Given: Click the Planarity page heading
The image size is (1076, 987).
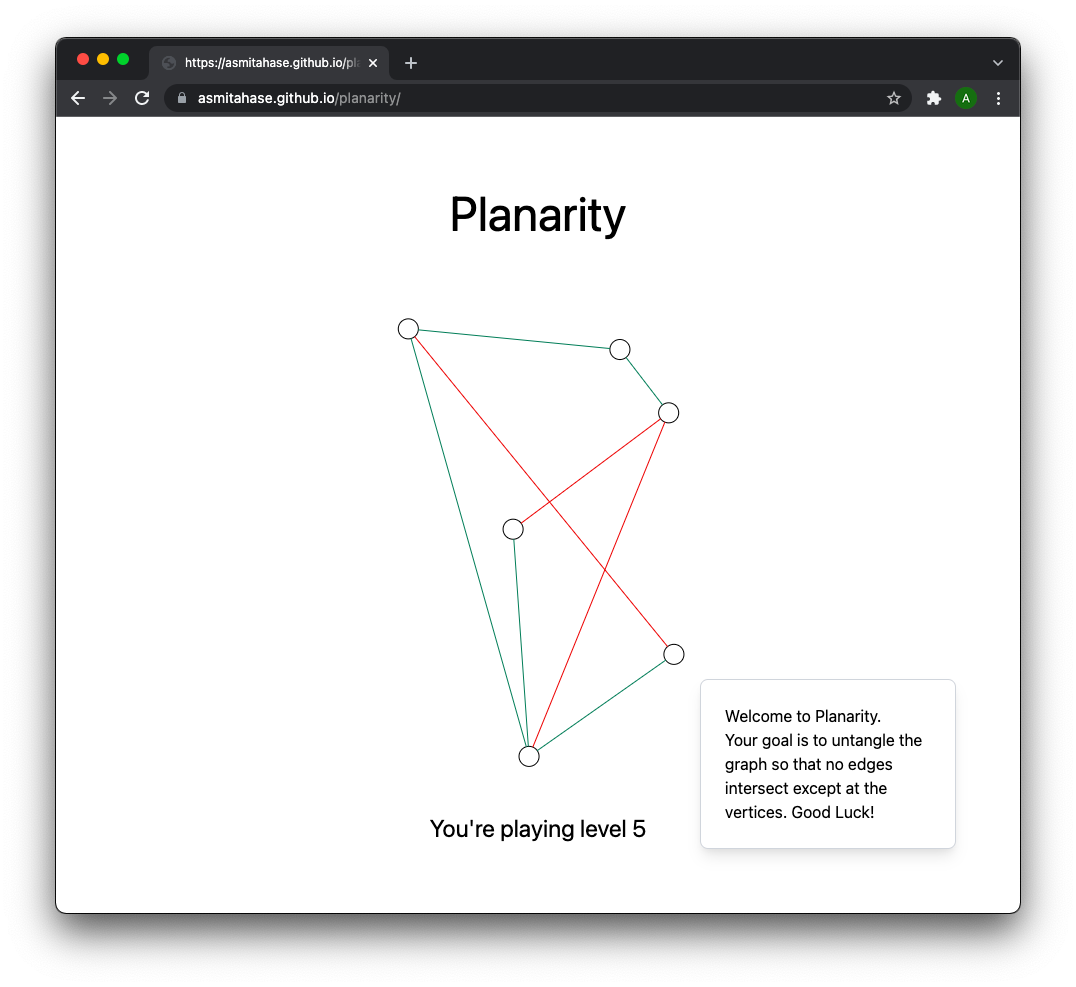Looking at the screenshot, I should click(537, 215).
